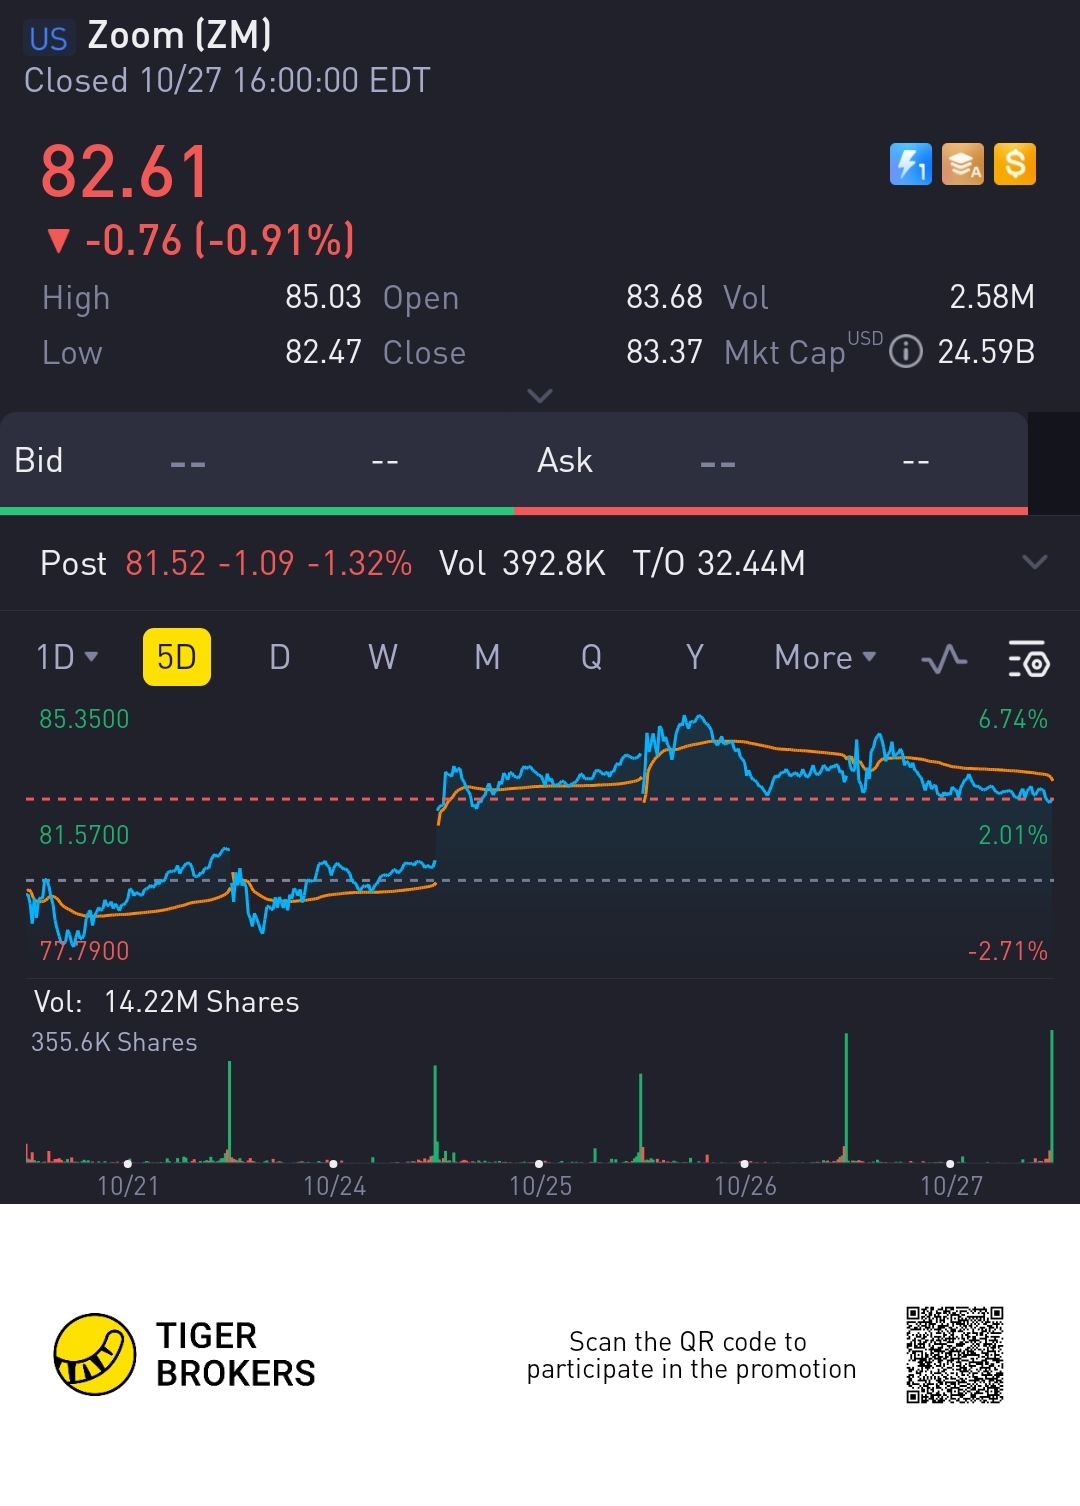Viewport: 1080px width, 1506px height.
Task: Switch to the D daily chart tab
Action: tap(280, 657)
